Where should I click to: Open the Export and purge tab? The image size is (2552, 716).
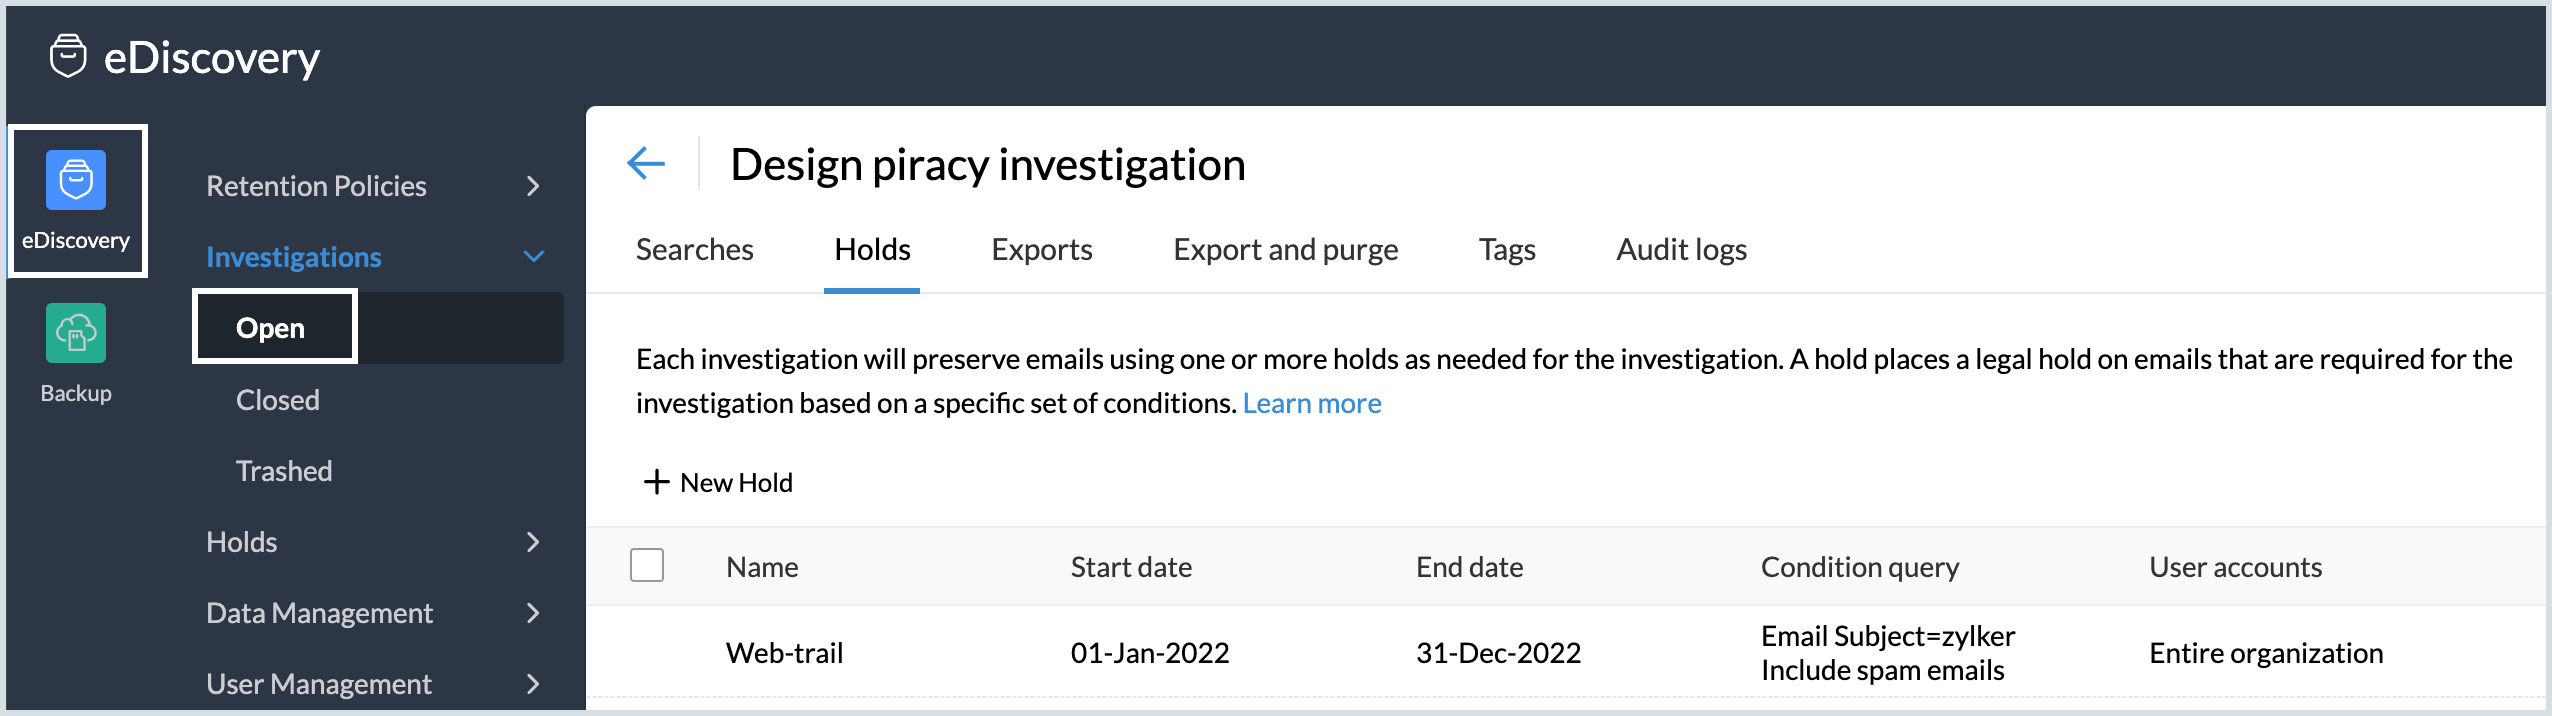(x=1285, y=250)
